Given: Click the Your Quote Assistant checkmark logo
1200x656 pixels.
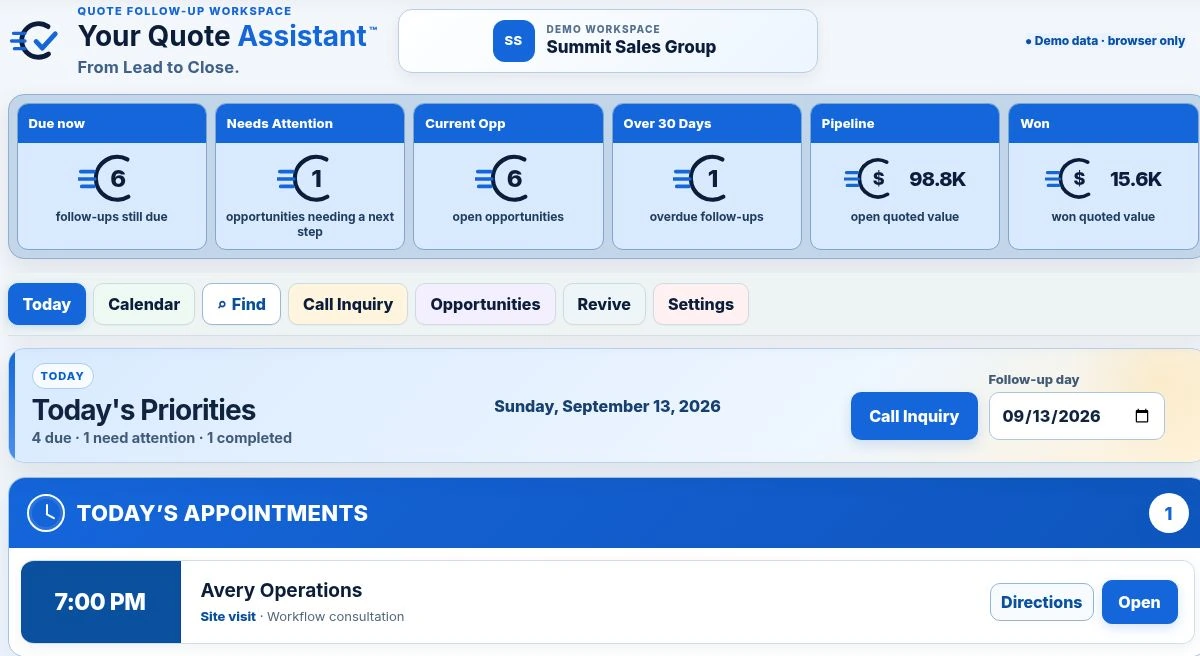Looking at the screenshot, I should 35,39.
